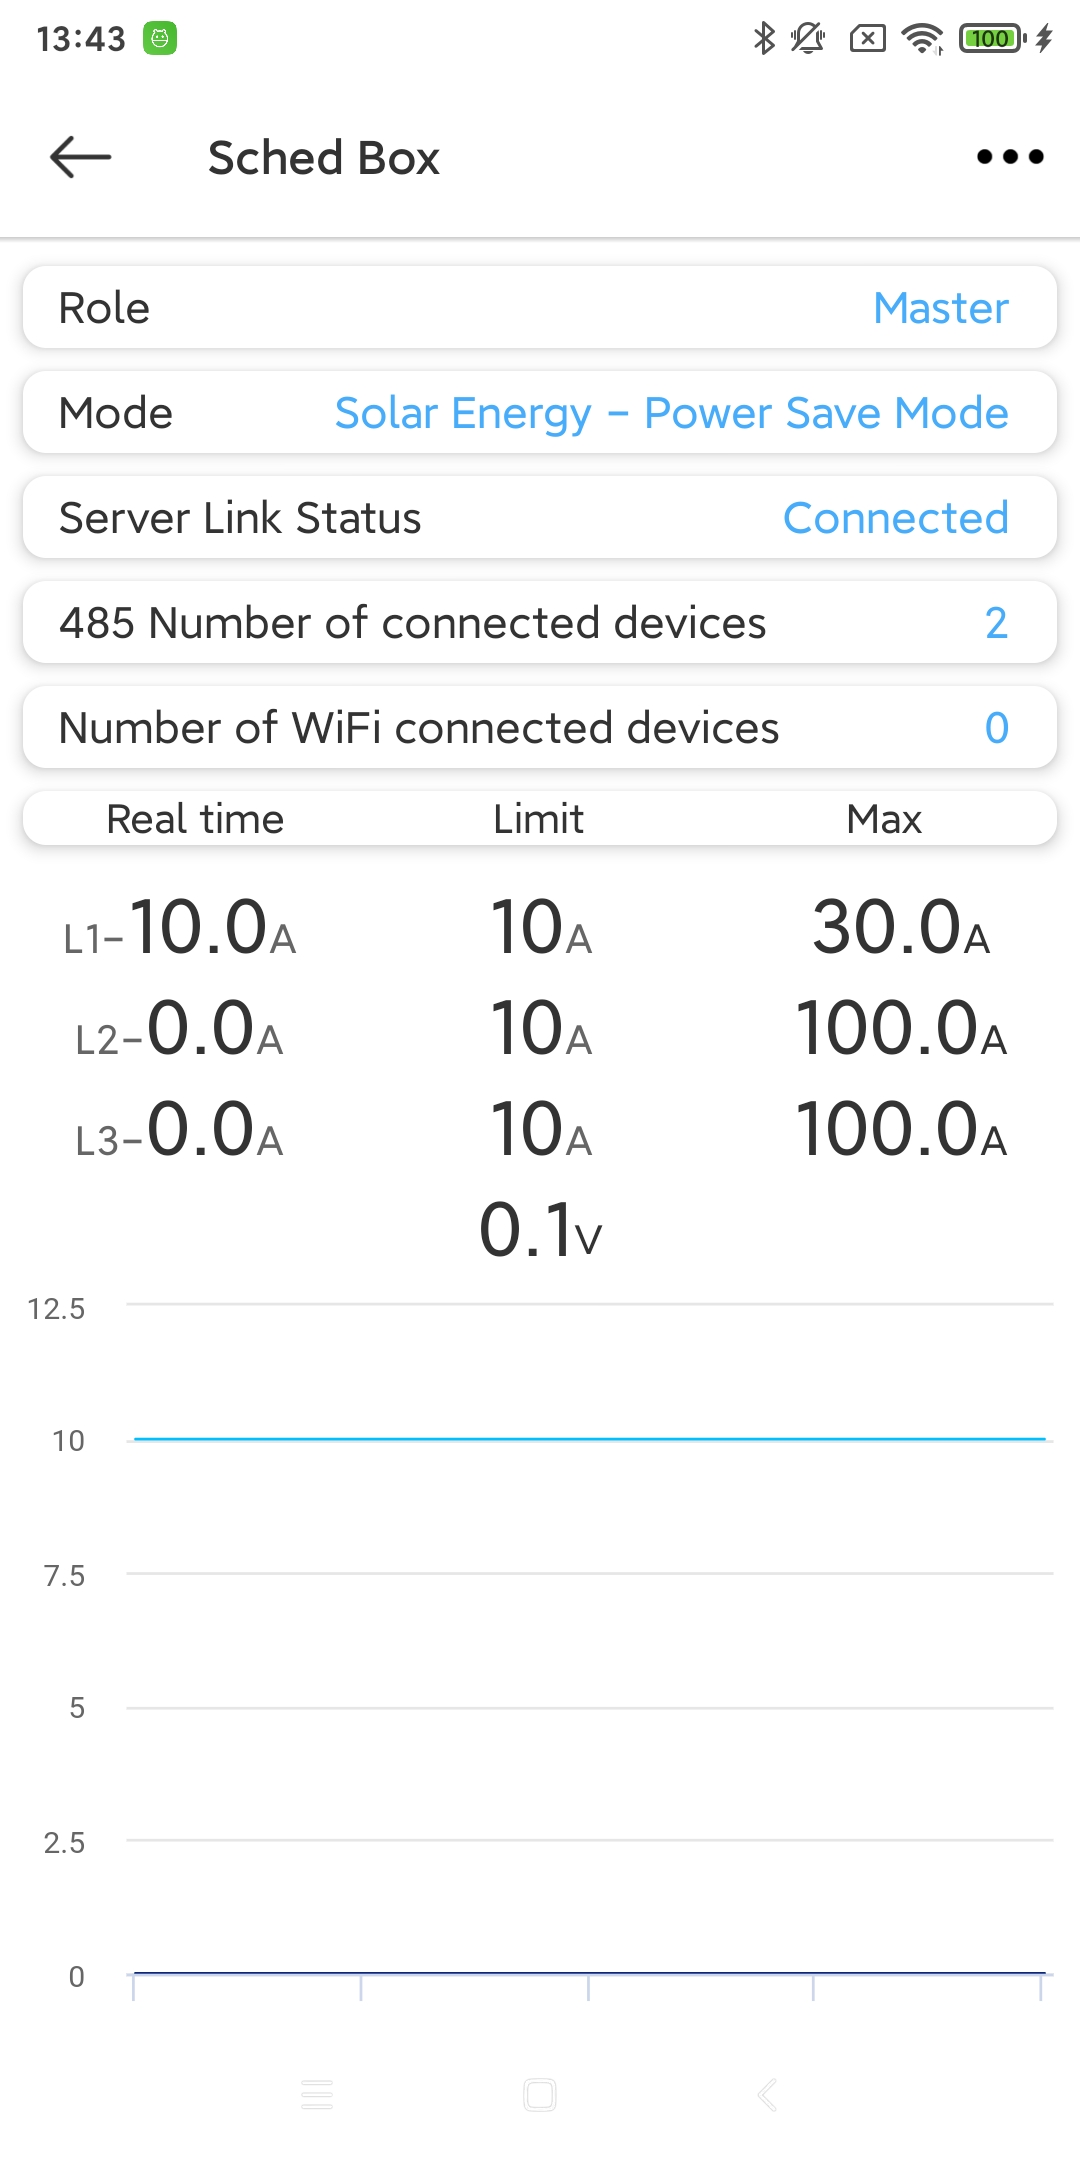
Task: Tap the green app notification icon
Action: point(160,39)
